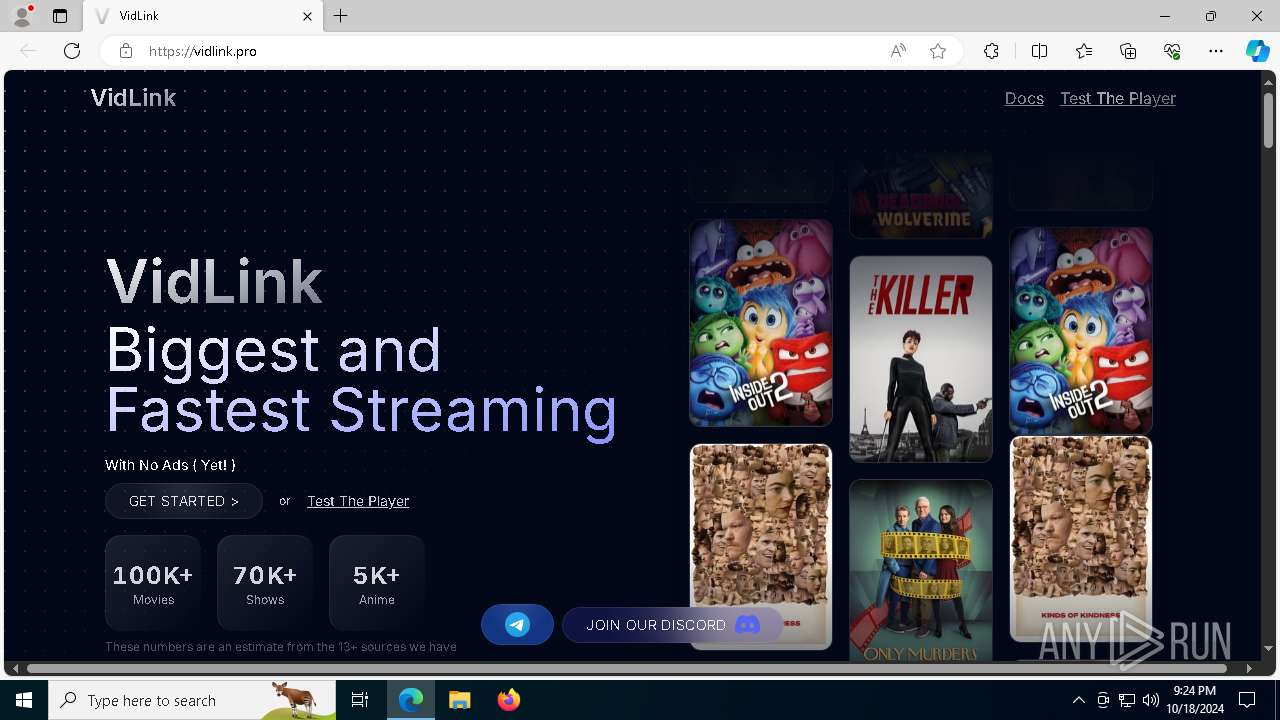This screenshot has height=720, width=1280.
Task: Click the Telegram icon button
Action: click(x=517, y=625)
